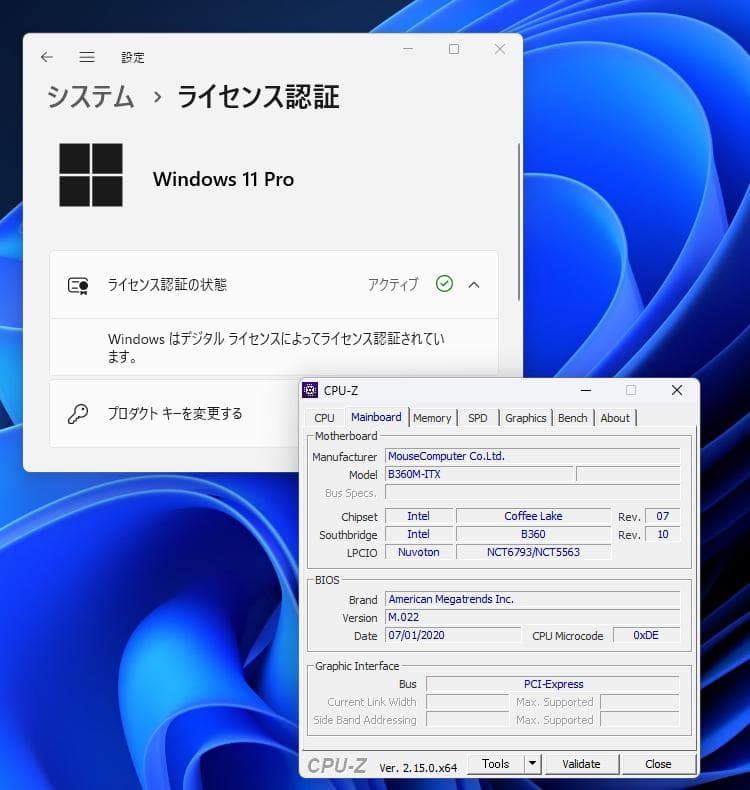Screen dimensions: 750x790
Task: Open the Graphics tab
Action: (x=525, y=418)
